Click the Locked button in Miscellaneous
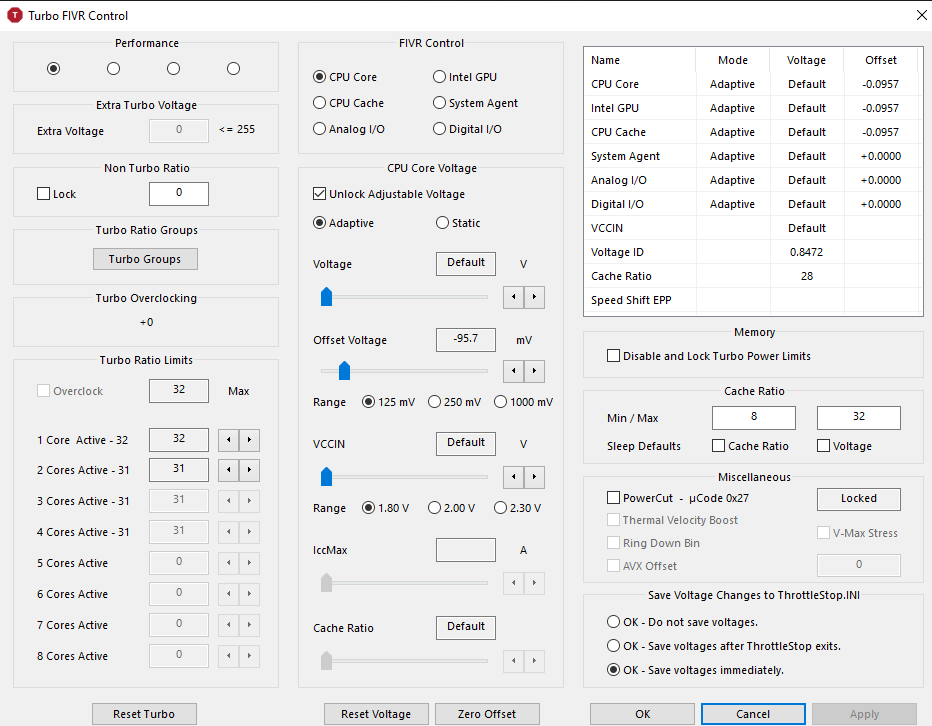Image resolution: width=932 pixels, height=726 pixels. (x=859, y=499)
